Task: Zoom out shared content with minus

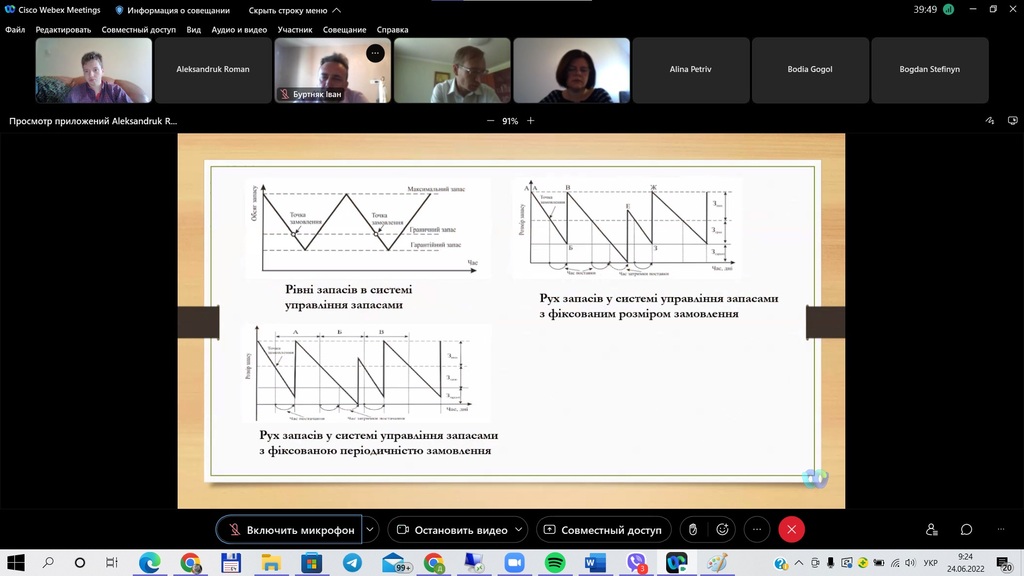Action: (490, 121)
